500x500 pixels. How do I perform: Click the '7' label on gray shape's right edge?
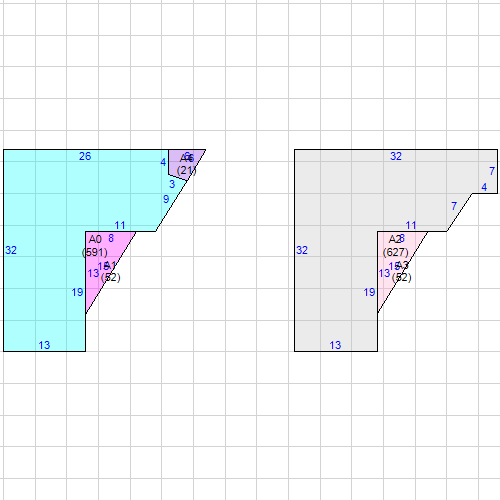[x=492, y=171]
